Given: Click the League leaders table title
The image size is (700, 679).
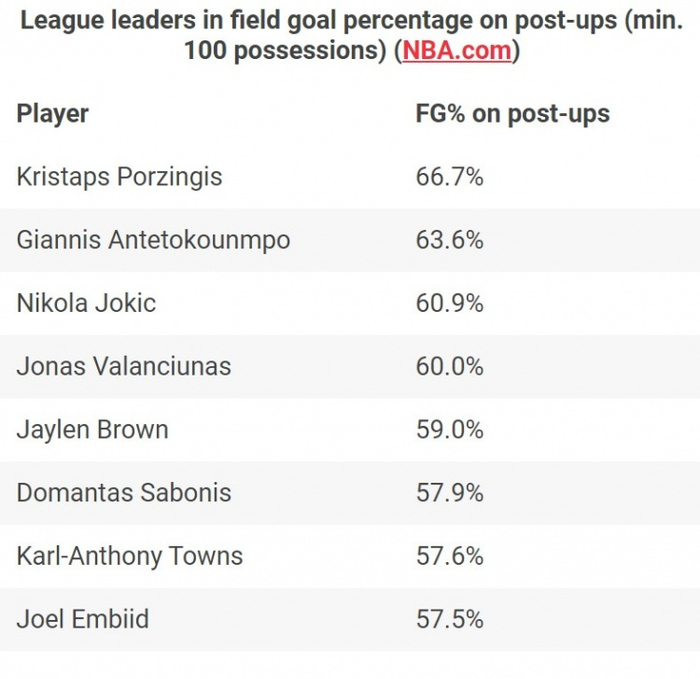Looking at the screenshot, I should [x=350, y=22].
